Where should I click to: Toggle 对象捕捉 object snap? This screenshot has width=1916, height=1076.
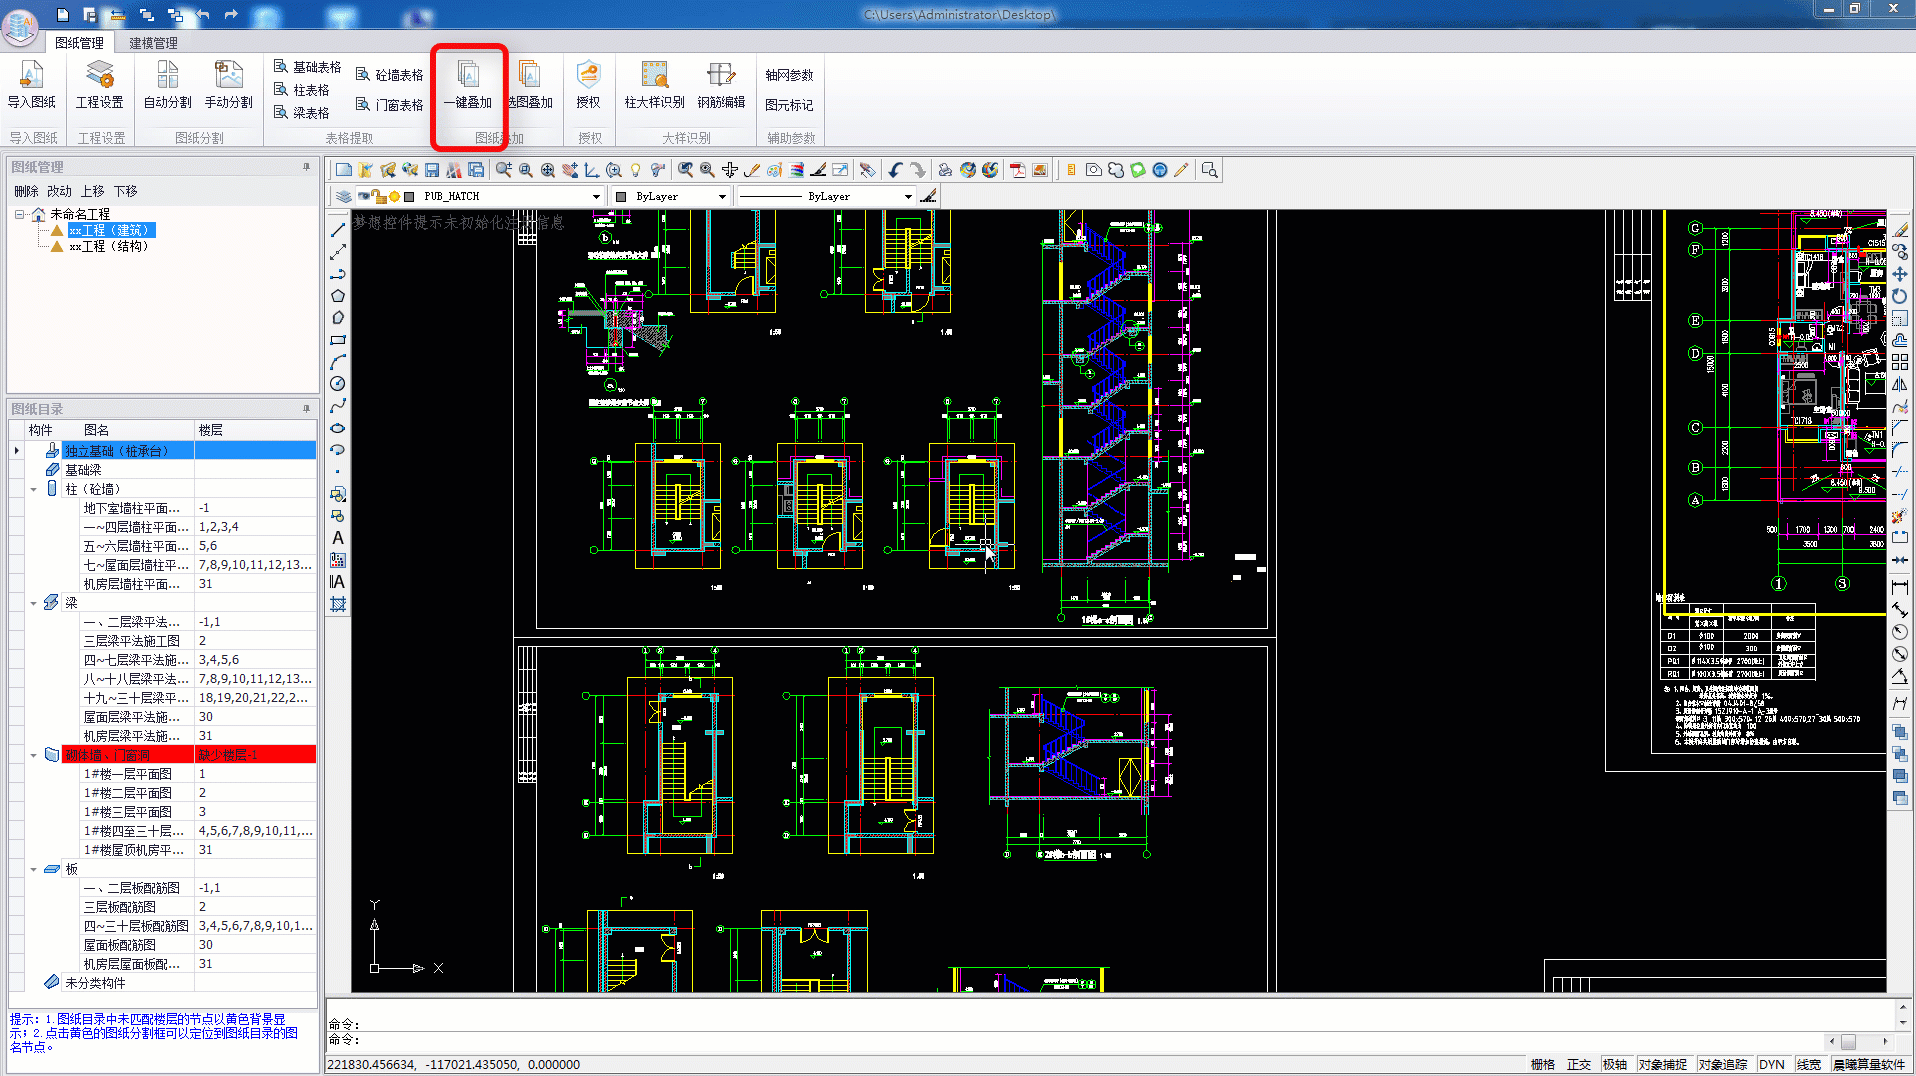(1663, 1065)
